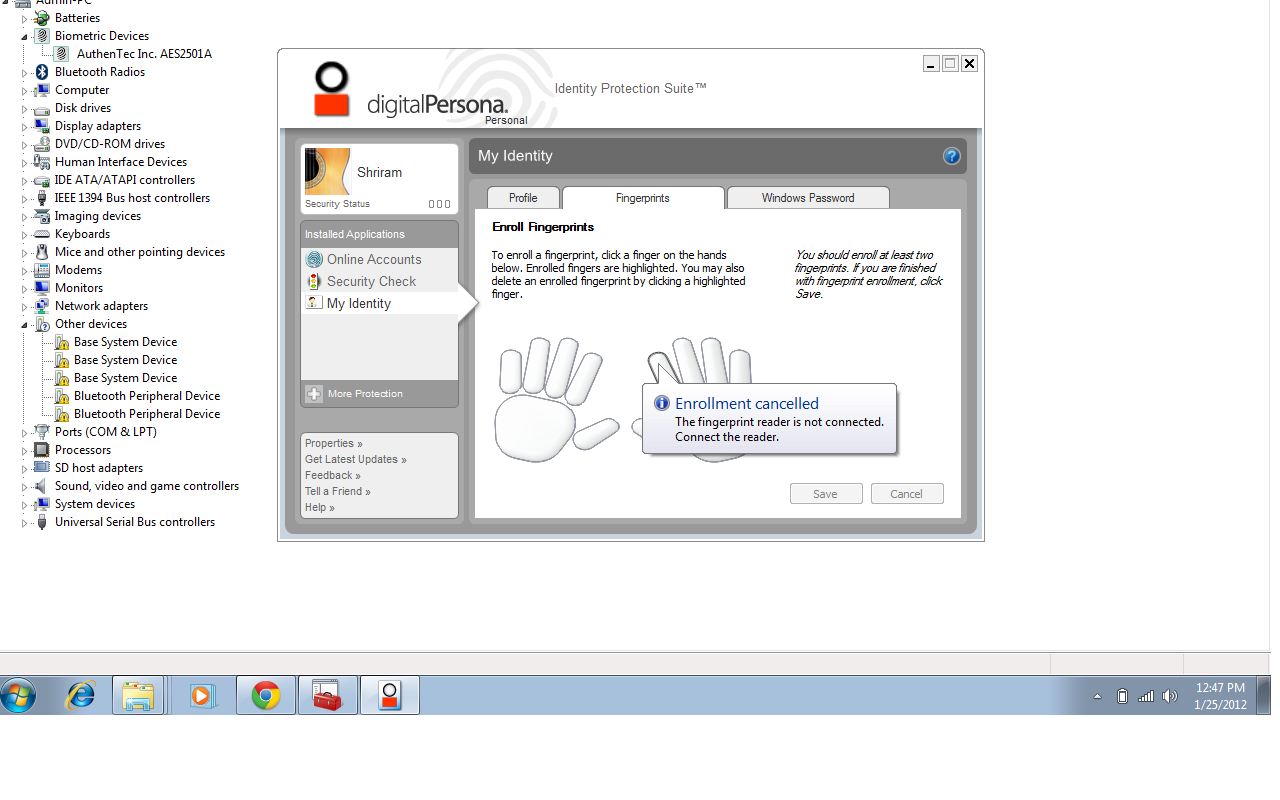The image size is (1280, 800).
Task: Click the DVD/CD-ROM drives icon
Action: (42, 144)
